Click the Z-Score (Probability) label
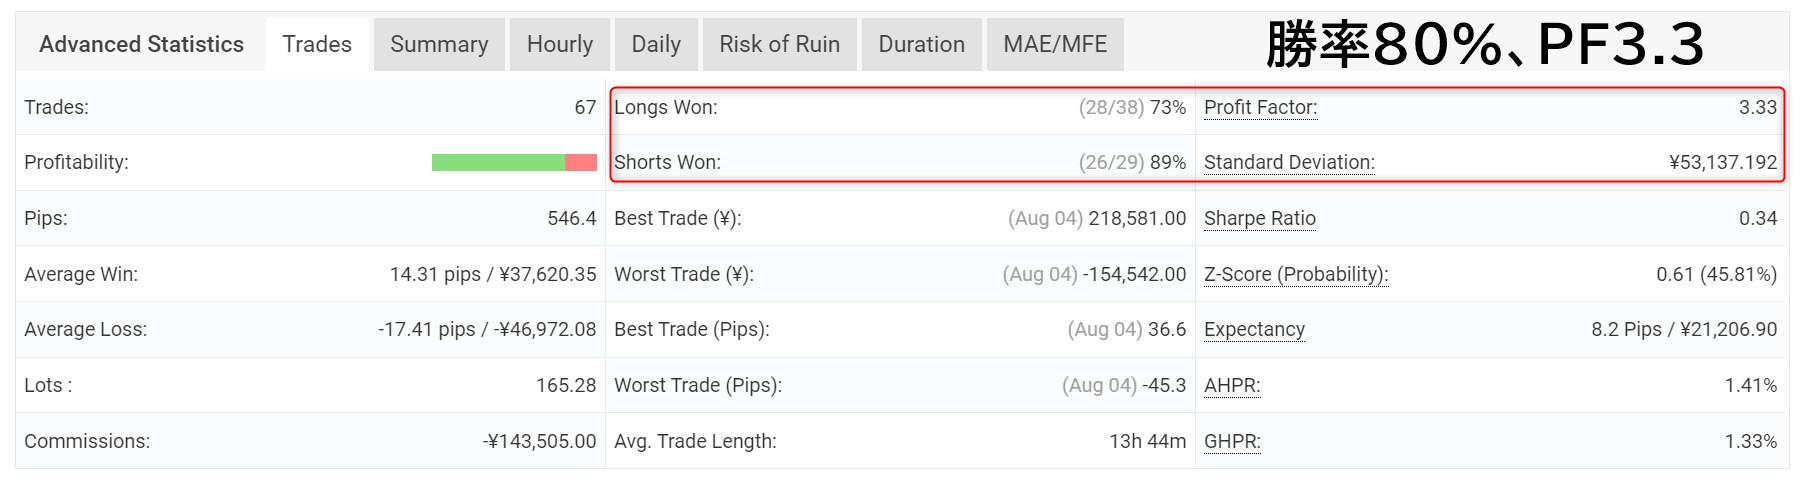This screenshot has height=480, width=1800. (1296, 274)
